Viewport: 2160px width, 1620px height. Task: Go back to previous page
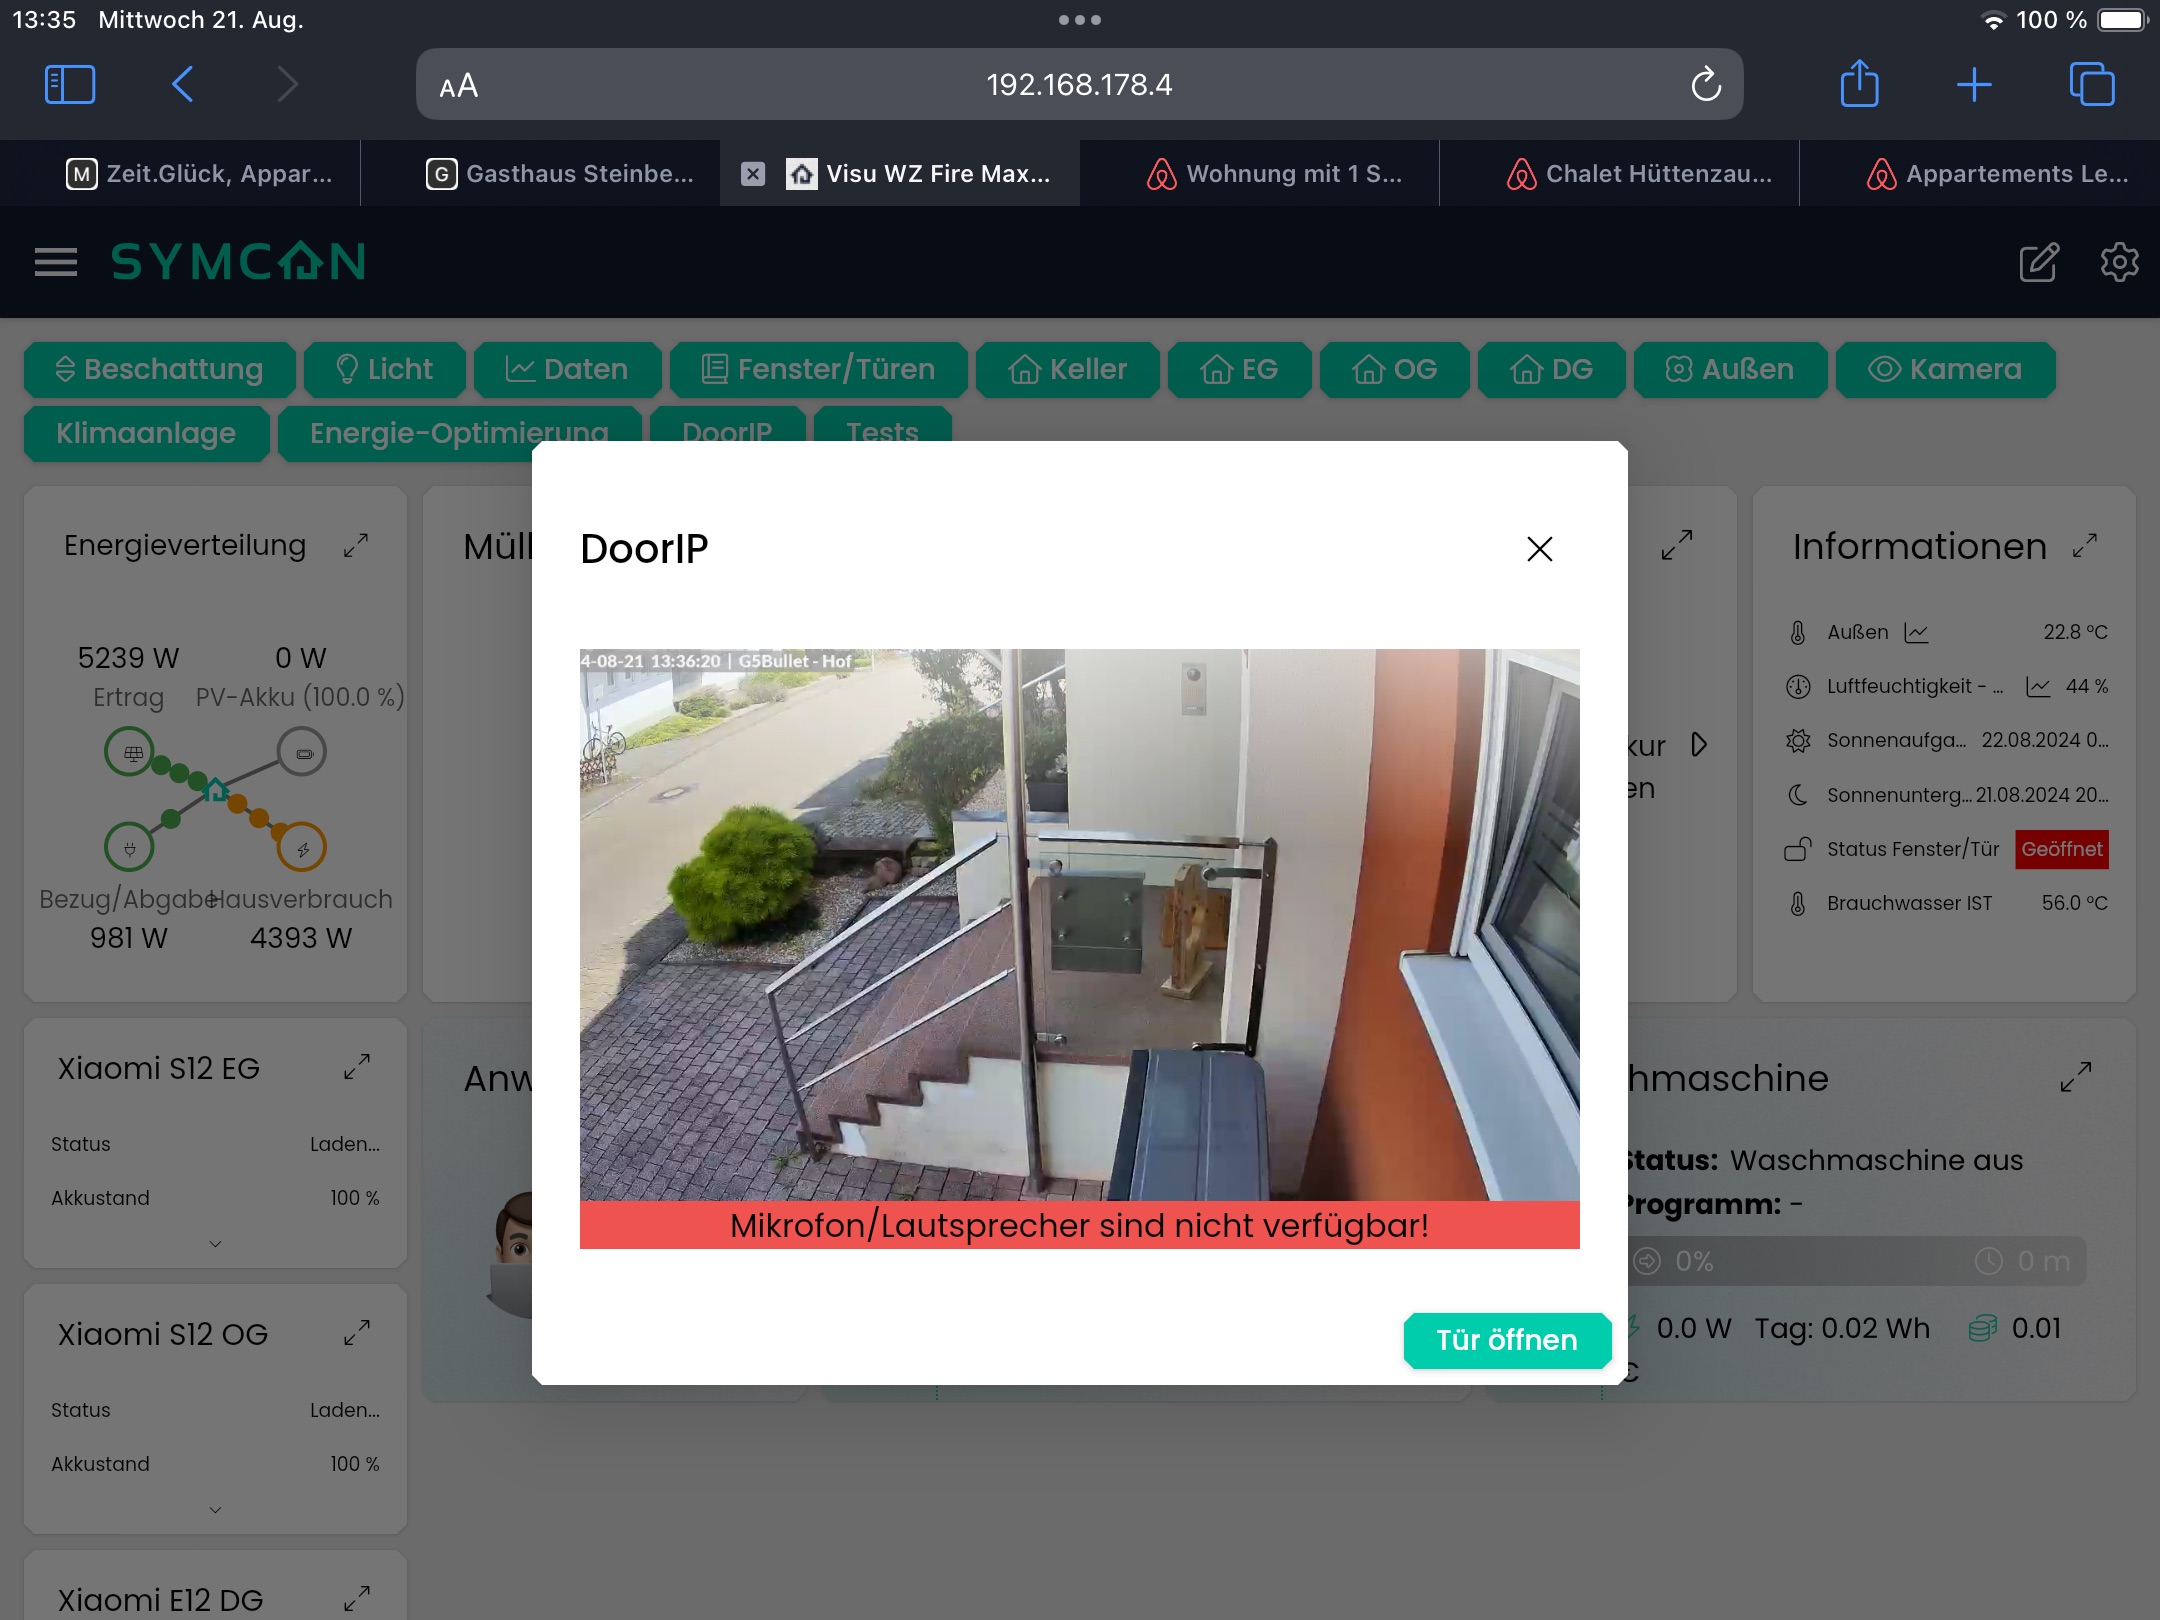182,84
